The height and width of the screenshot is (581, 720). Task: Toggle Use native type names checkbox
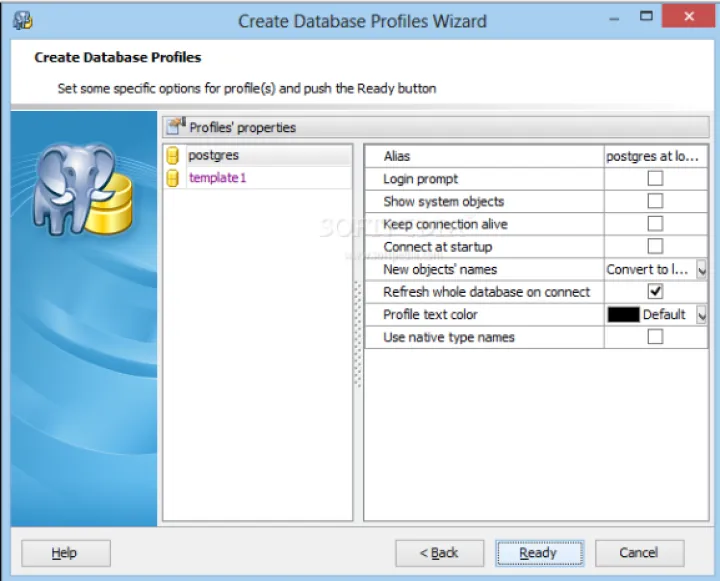coord(655,338)
